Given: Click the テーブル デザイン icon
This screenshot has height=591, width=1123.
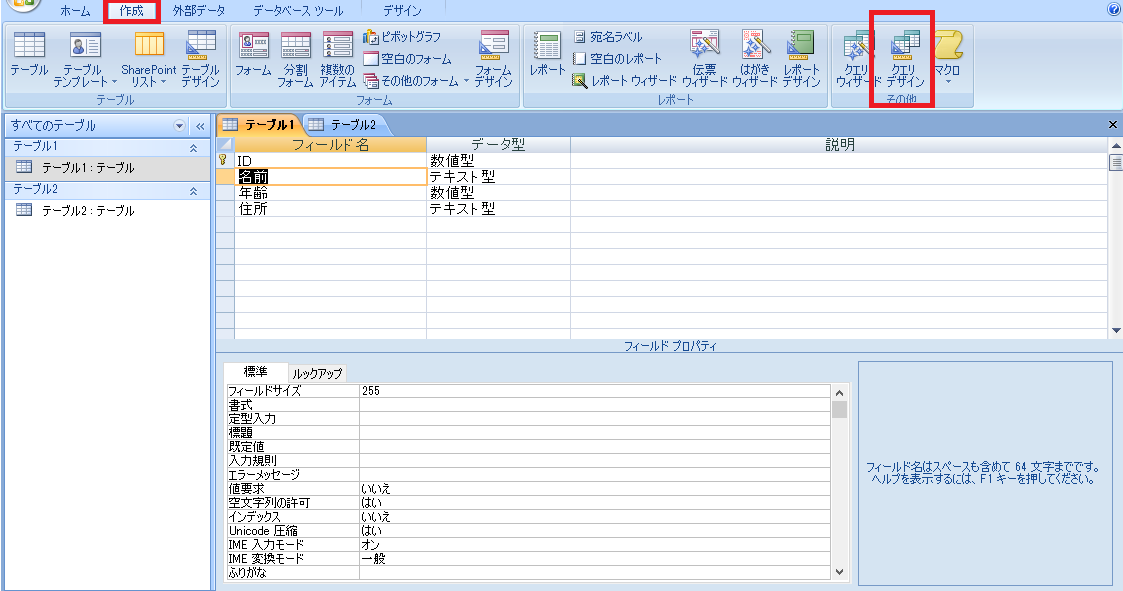Looking at the screenshot, I should (200, 59).
